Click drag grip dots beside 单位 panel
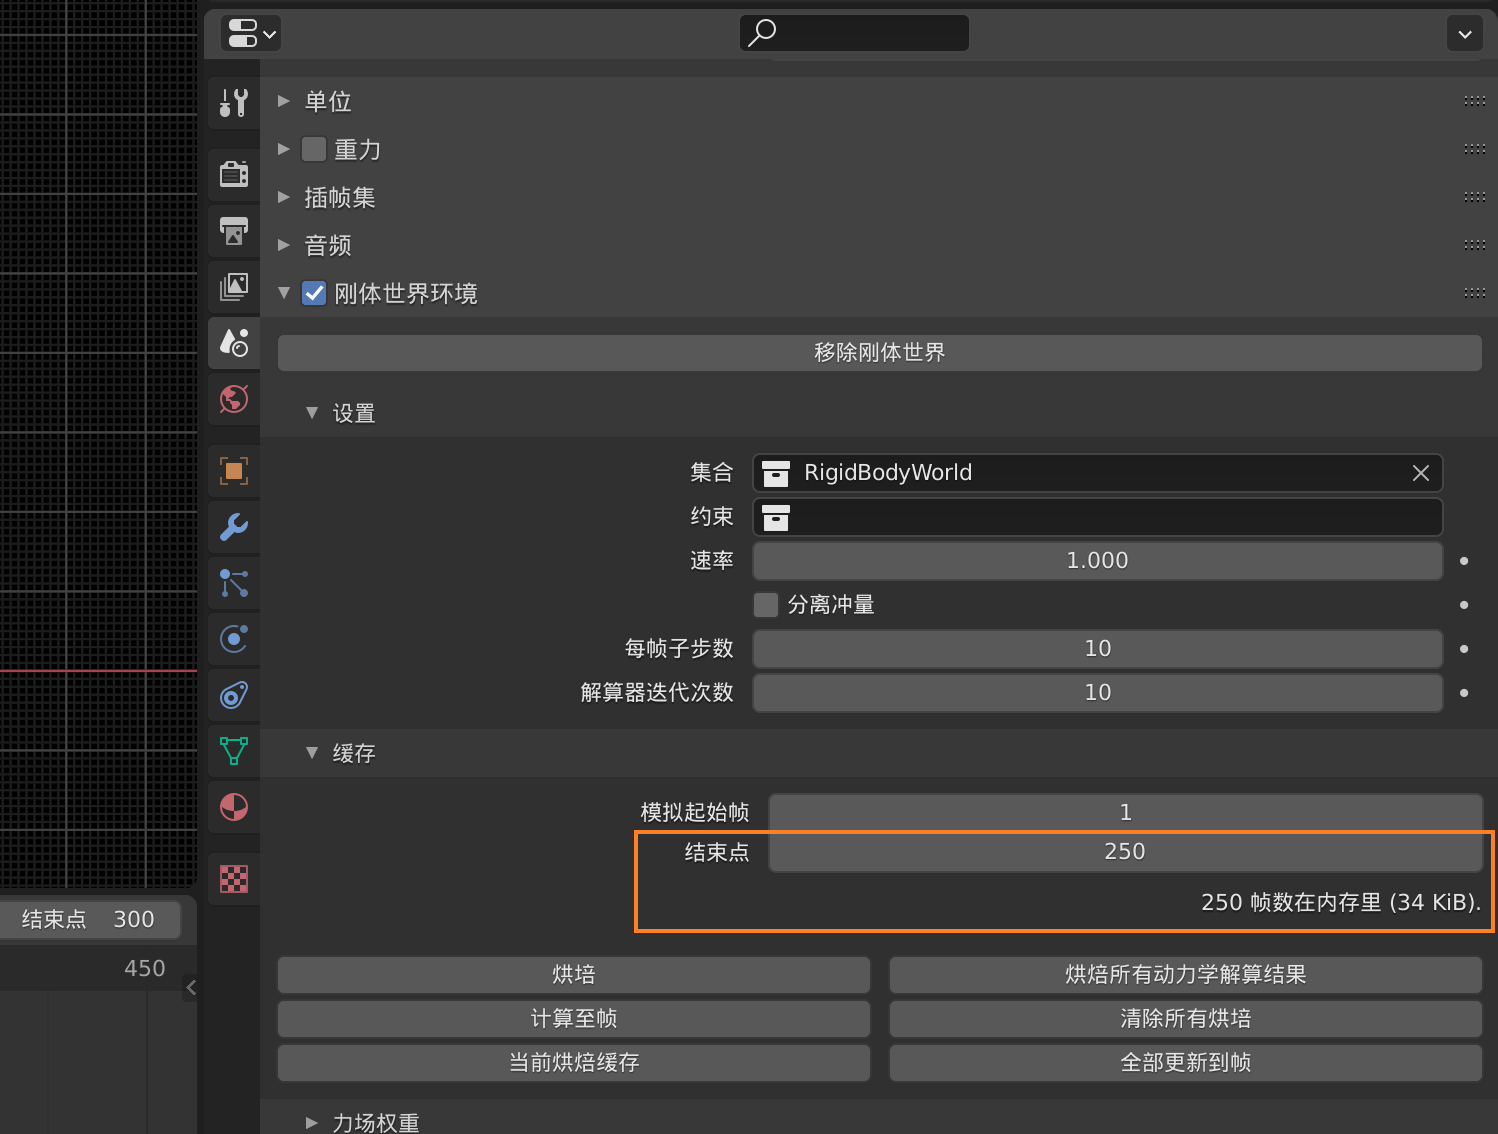1498x1134 pixels. click(1474, 101)
